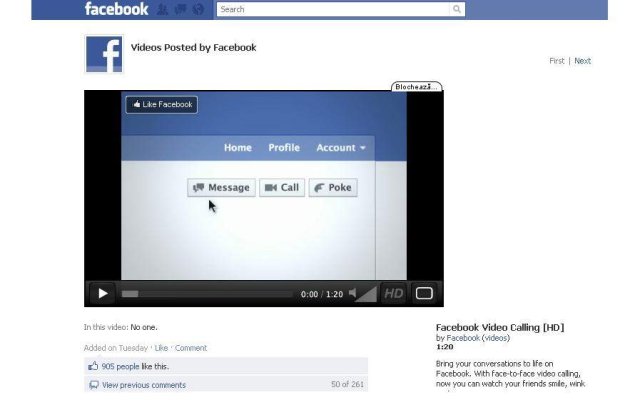This screenshot has height=420, width=640.
Task: Open notifications globe icon in the header
Action: [x=198, y=9]
